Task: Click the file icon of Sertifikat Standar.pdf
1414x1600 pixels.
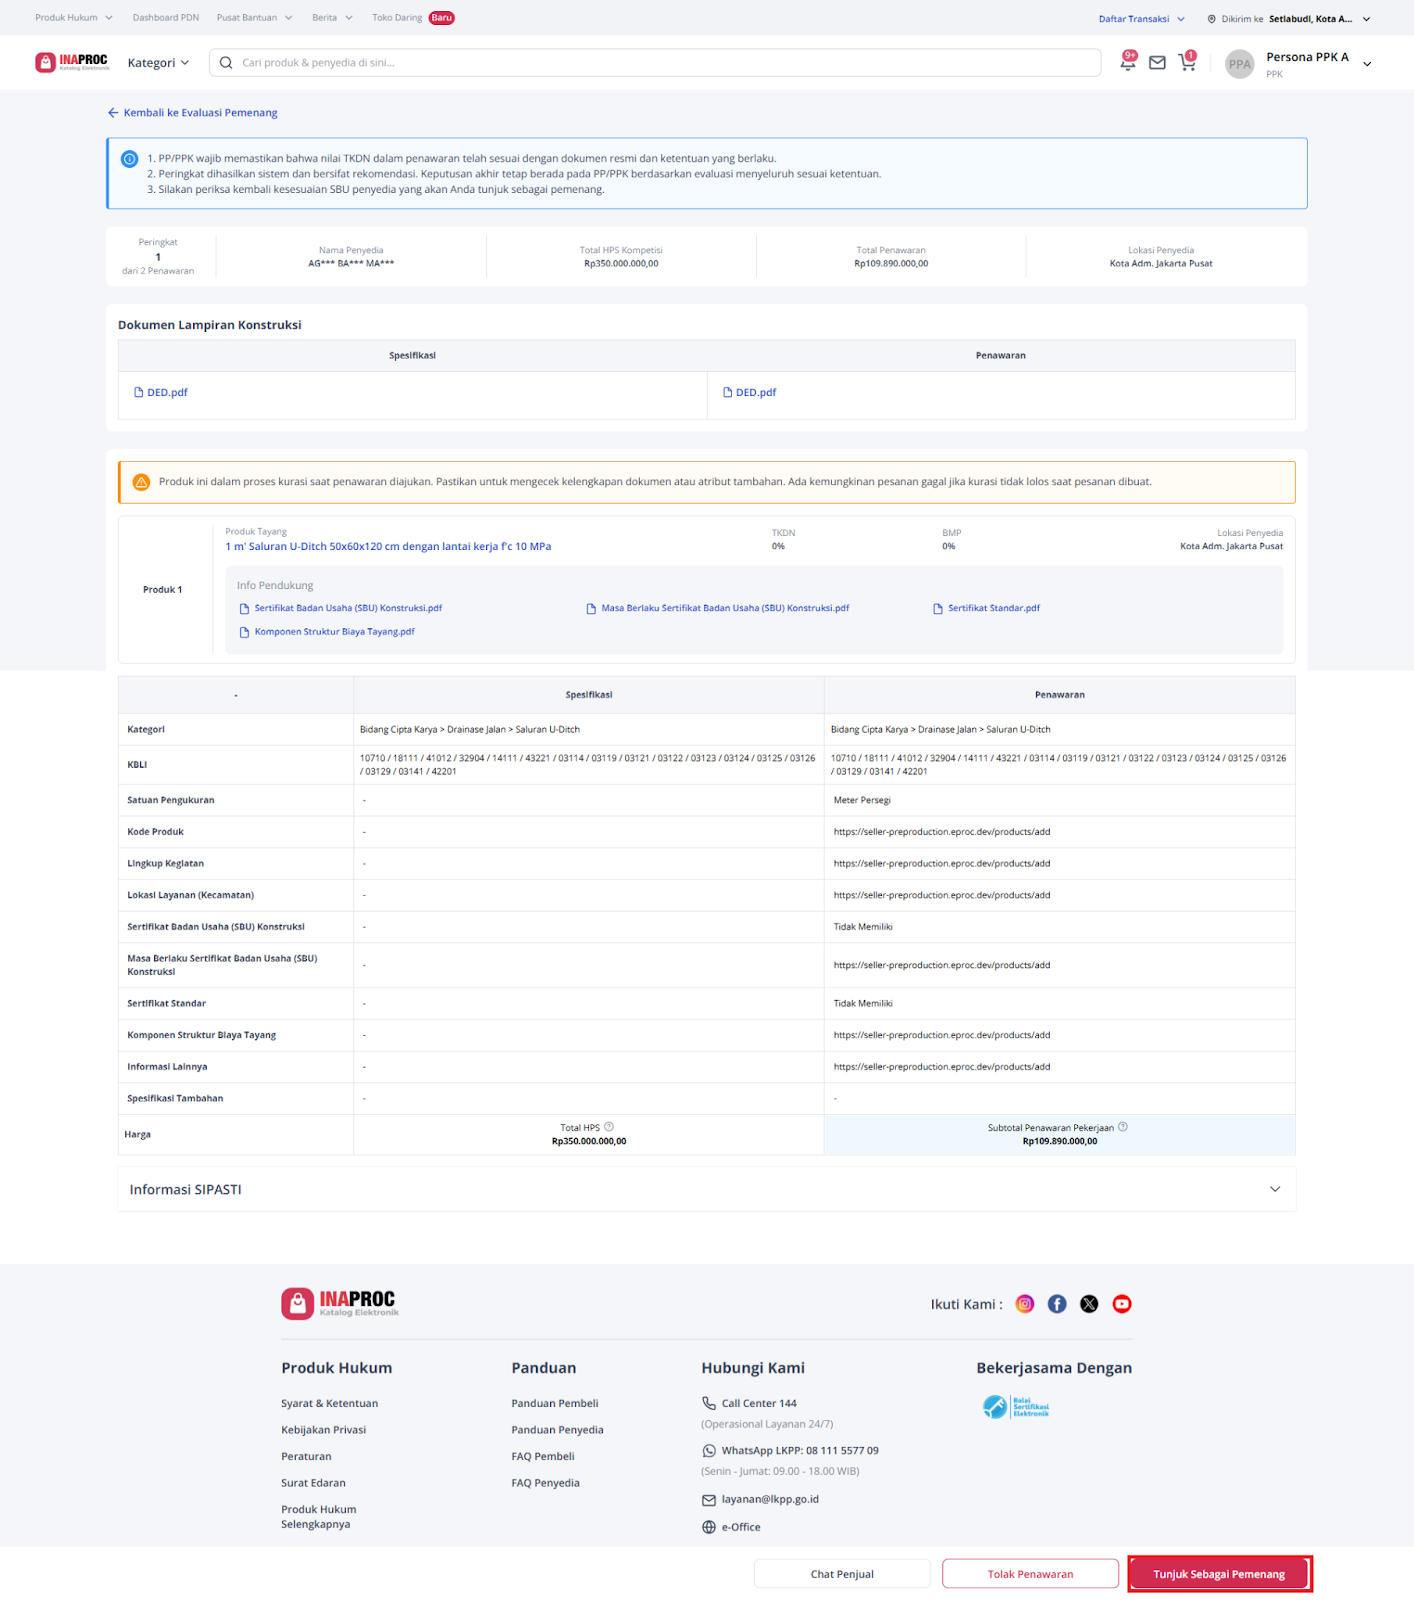Action: pyautogui.click(x=938, y=608)
